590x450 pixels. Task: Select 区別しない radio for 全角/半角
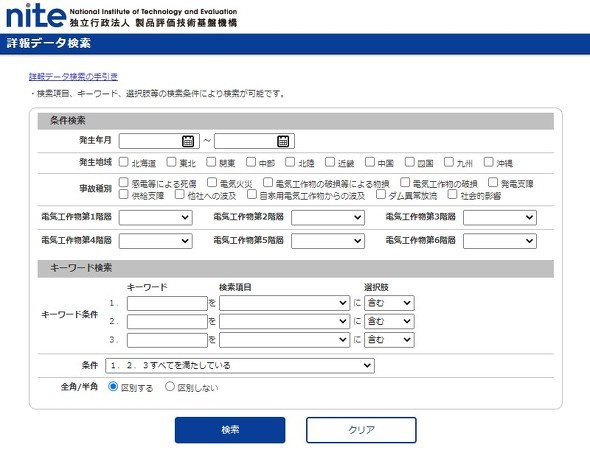click(170, 386)
